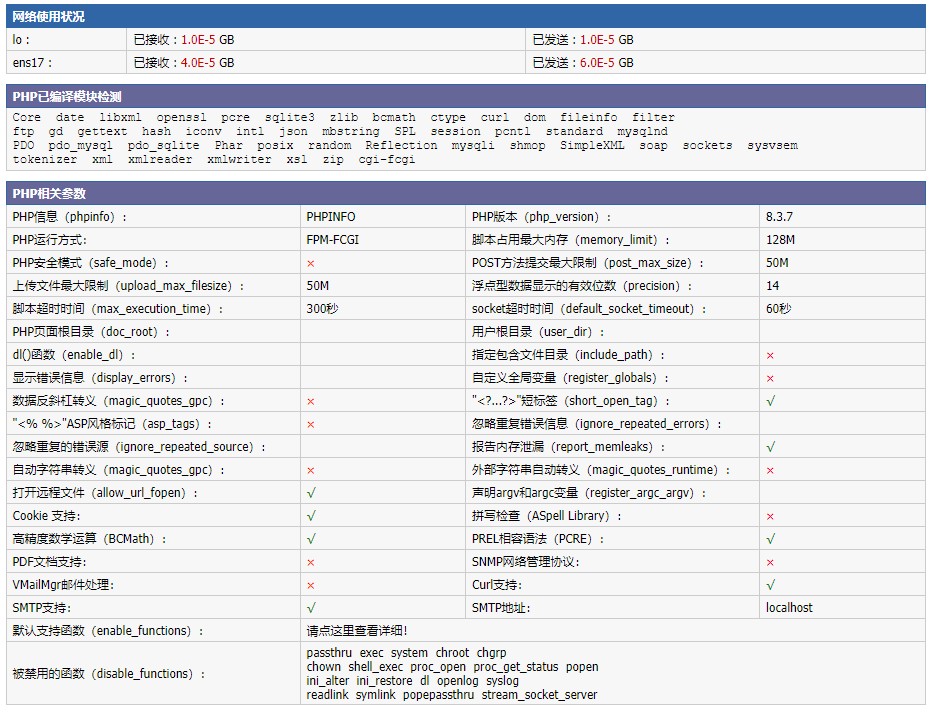Click the 网络使用状况 section header
The height and width of the screenshot is (713, 934).
coord(48,17)
